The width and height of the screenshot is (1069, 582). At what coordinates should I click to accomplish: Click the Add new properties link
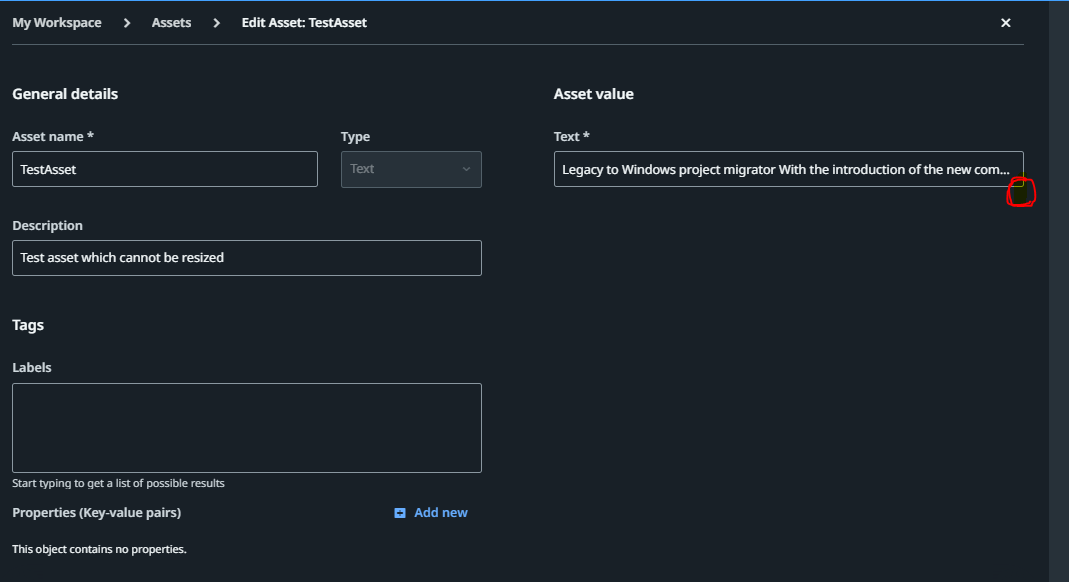pos(440,513)
